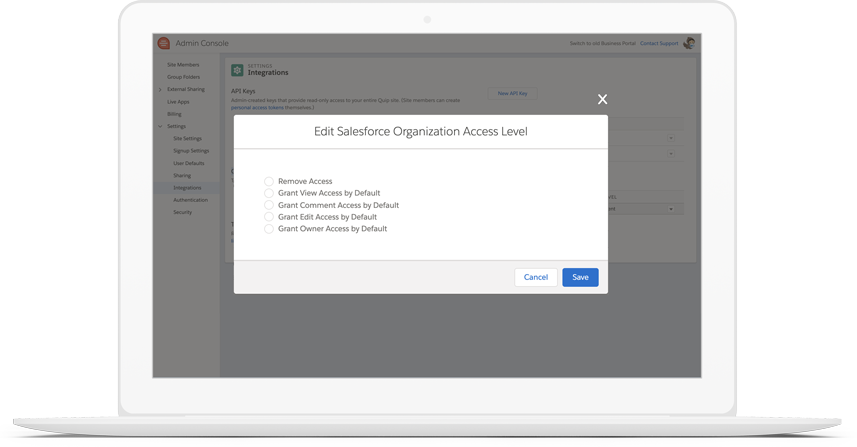Close the dialog with the X icon

pyautogui.click(x=602, y=99)
